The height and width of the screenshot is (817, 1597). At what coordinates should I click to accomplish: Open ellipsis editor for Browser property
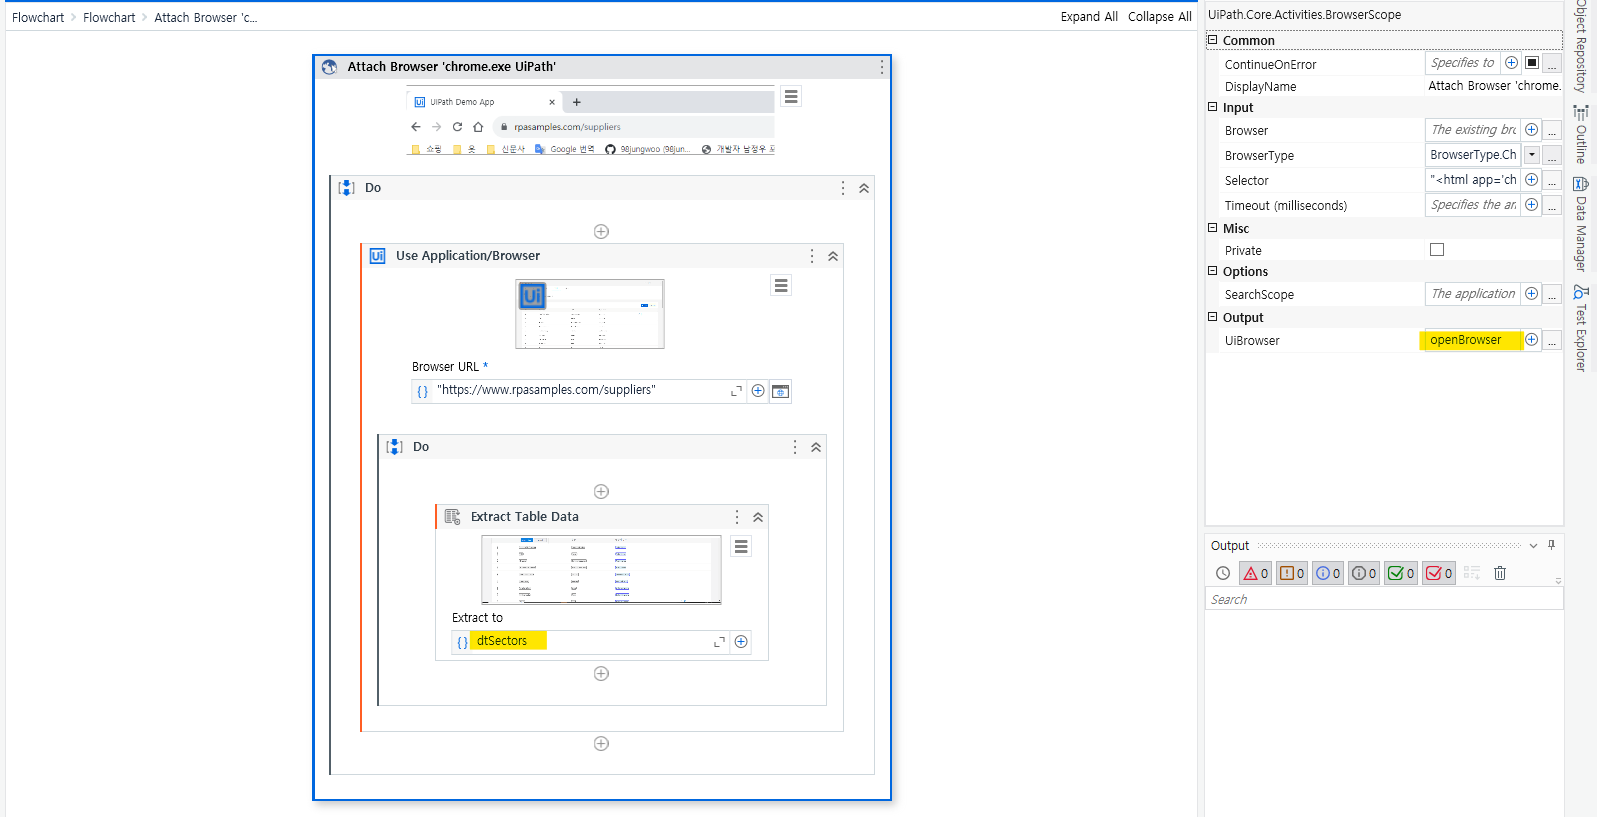pos(1552,131)
